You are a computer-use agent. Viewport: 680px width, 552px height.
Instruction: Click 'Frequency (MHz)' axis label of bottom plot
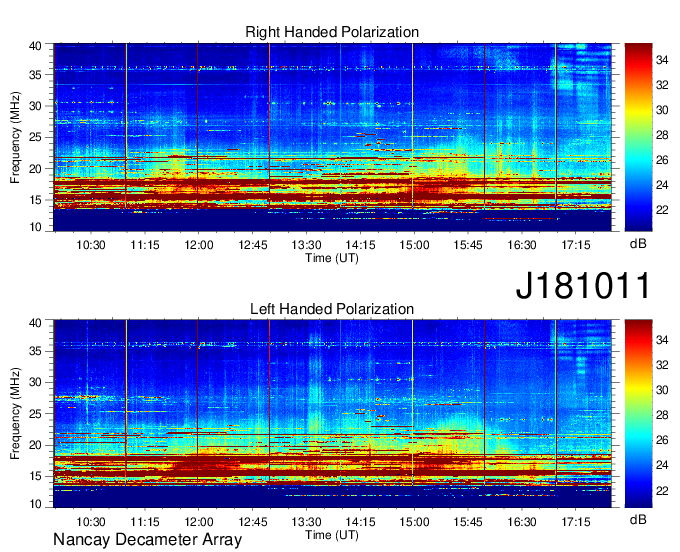click(15, 414)
